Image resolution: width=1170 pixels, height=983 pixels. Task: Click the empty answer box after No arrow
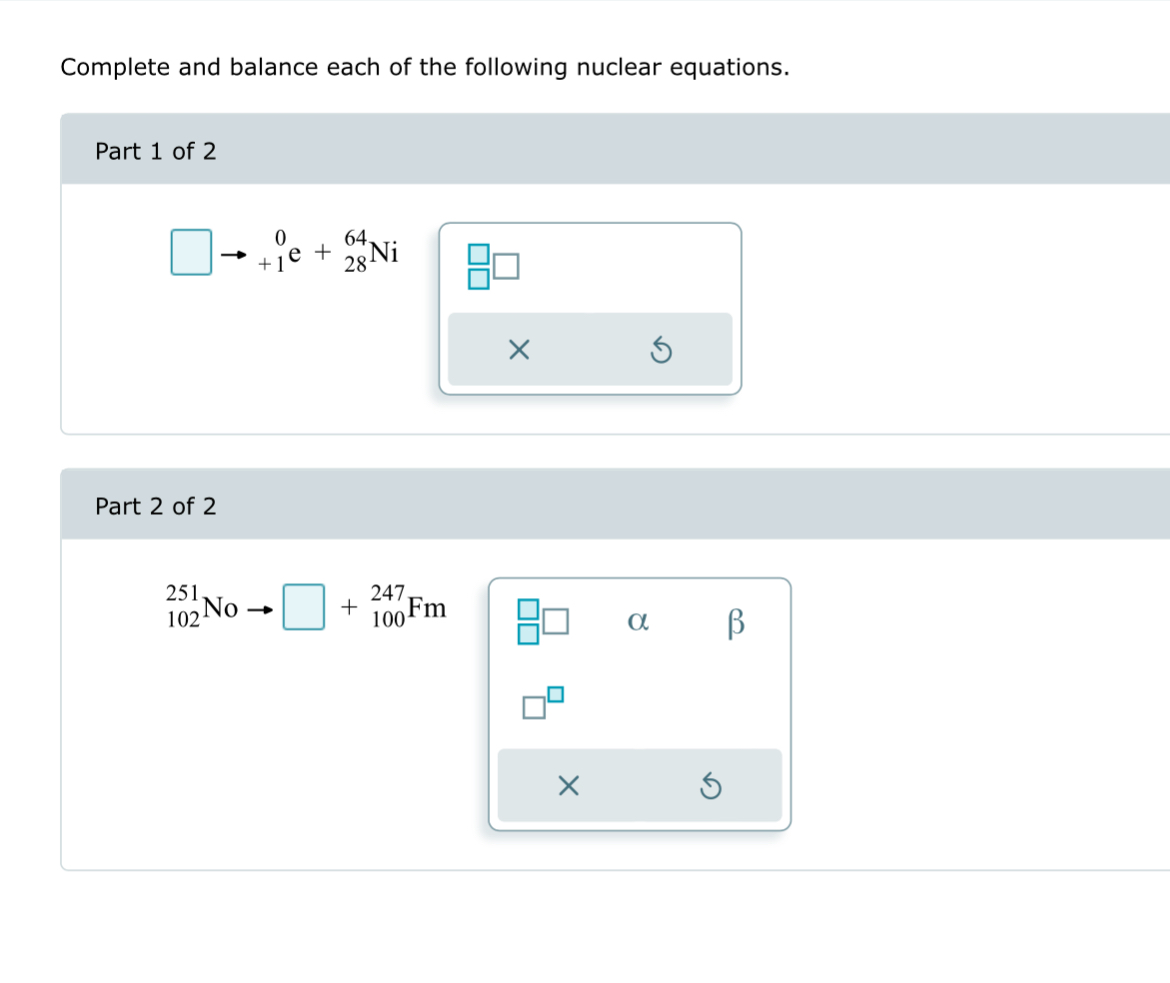tap(303, 608)
